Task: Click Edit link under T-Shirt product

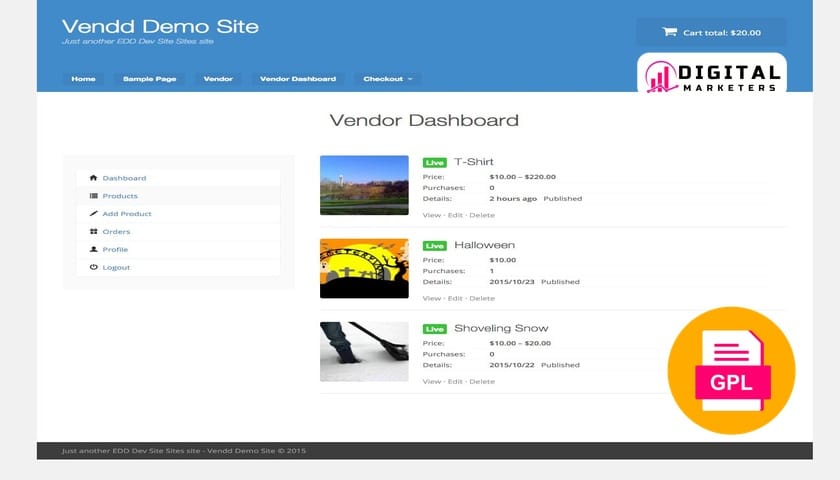Action: [455, 215]
